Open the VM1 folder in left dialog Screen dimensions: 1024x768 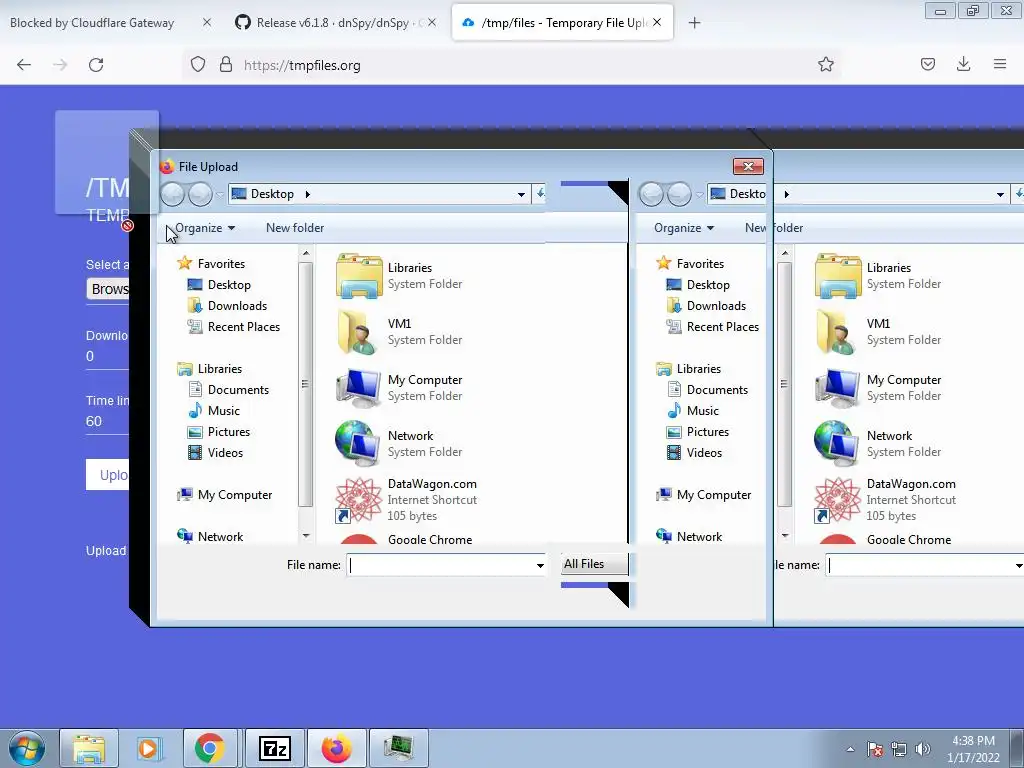(398, 332)
